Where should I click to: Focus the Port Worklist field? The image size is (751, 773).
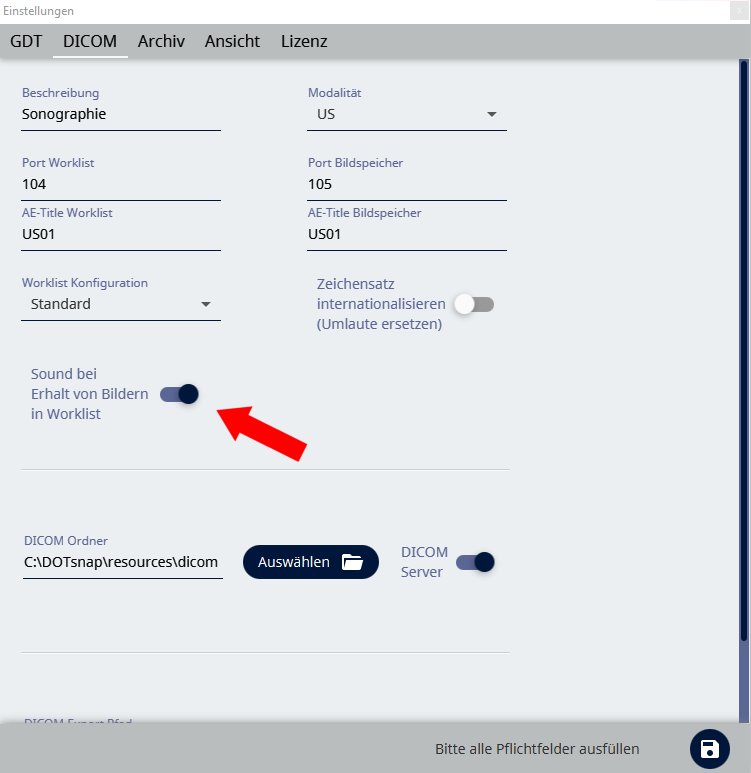120,184
